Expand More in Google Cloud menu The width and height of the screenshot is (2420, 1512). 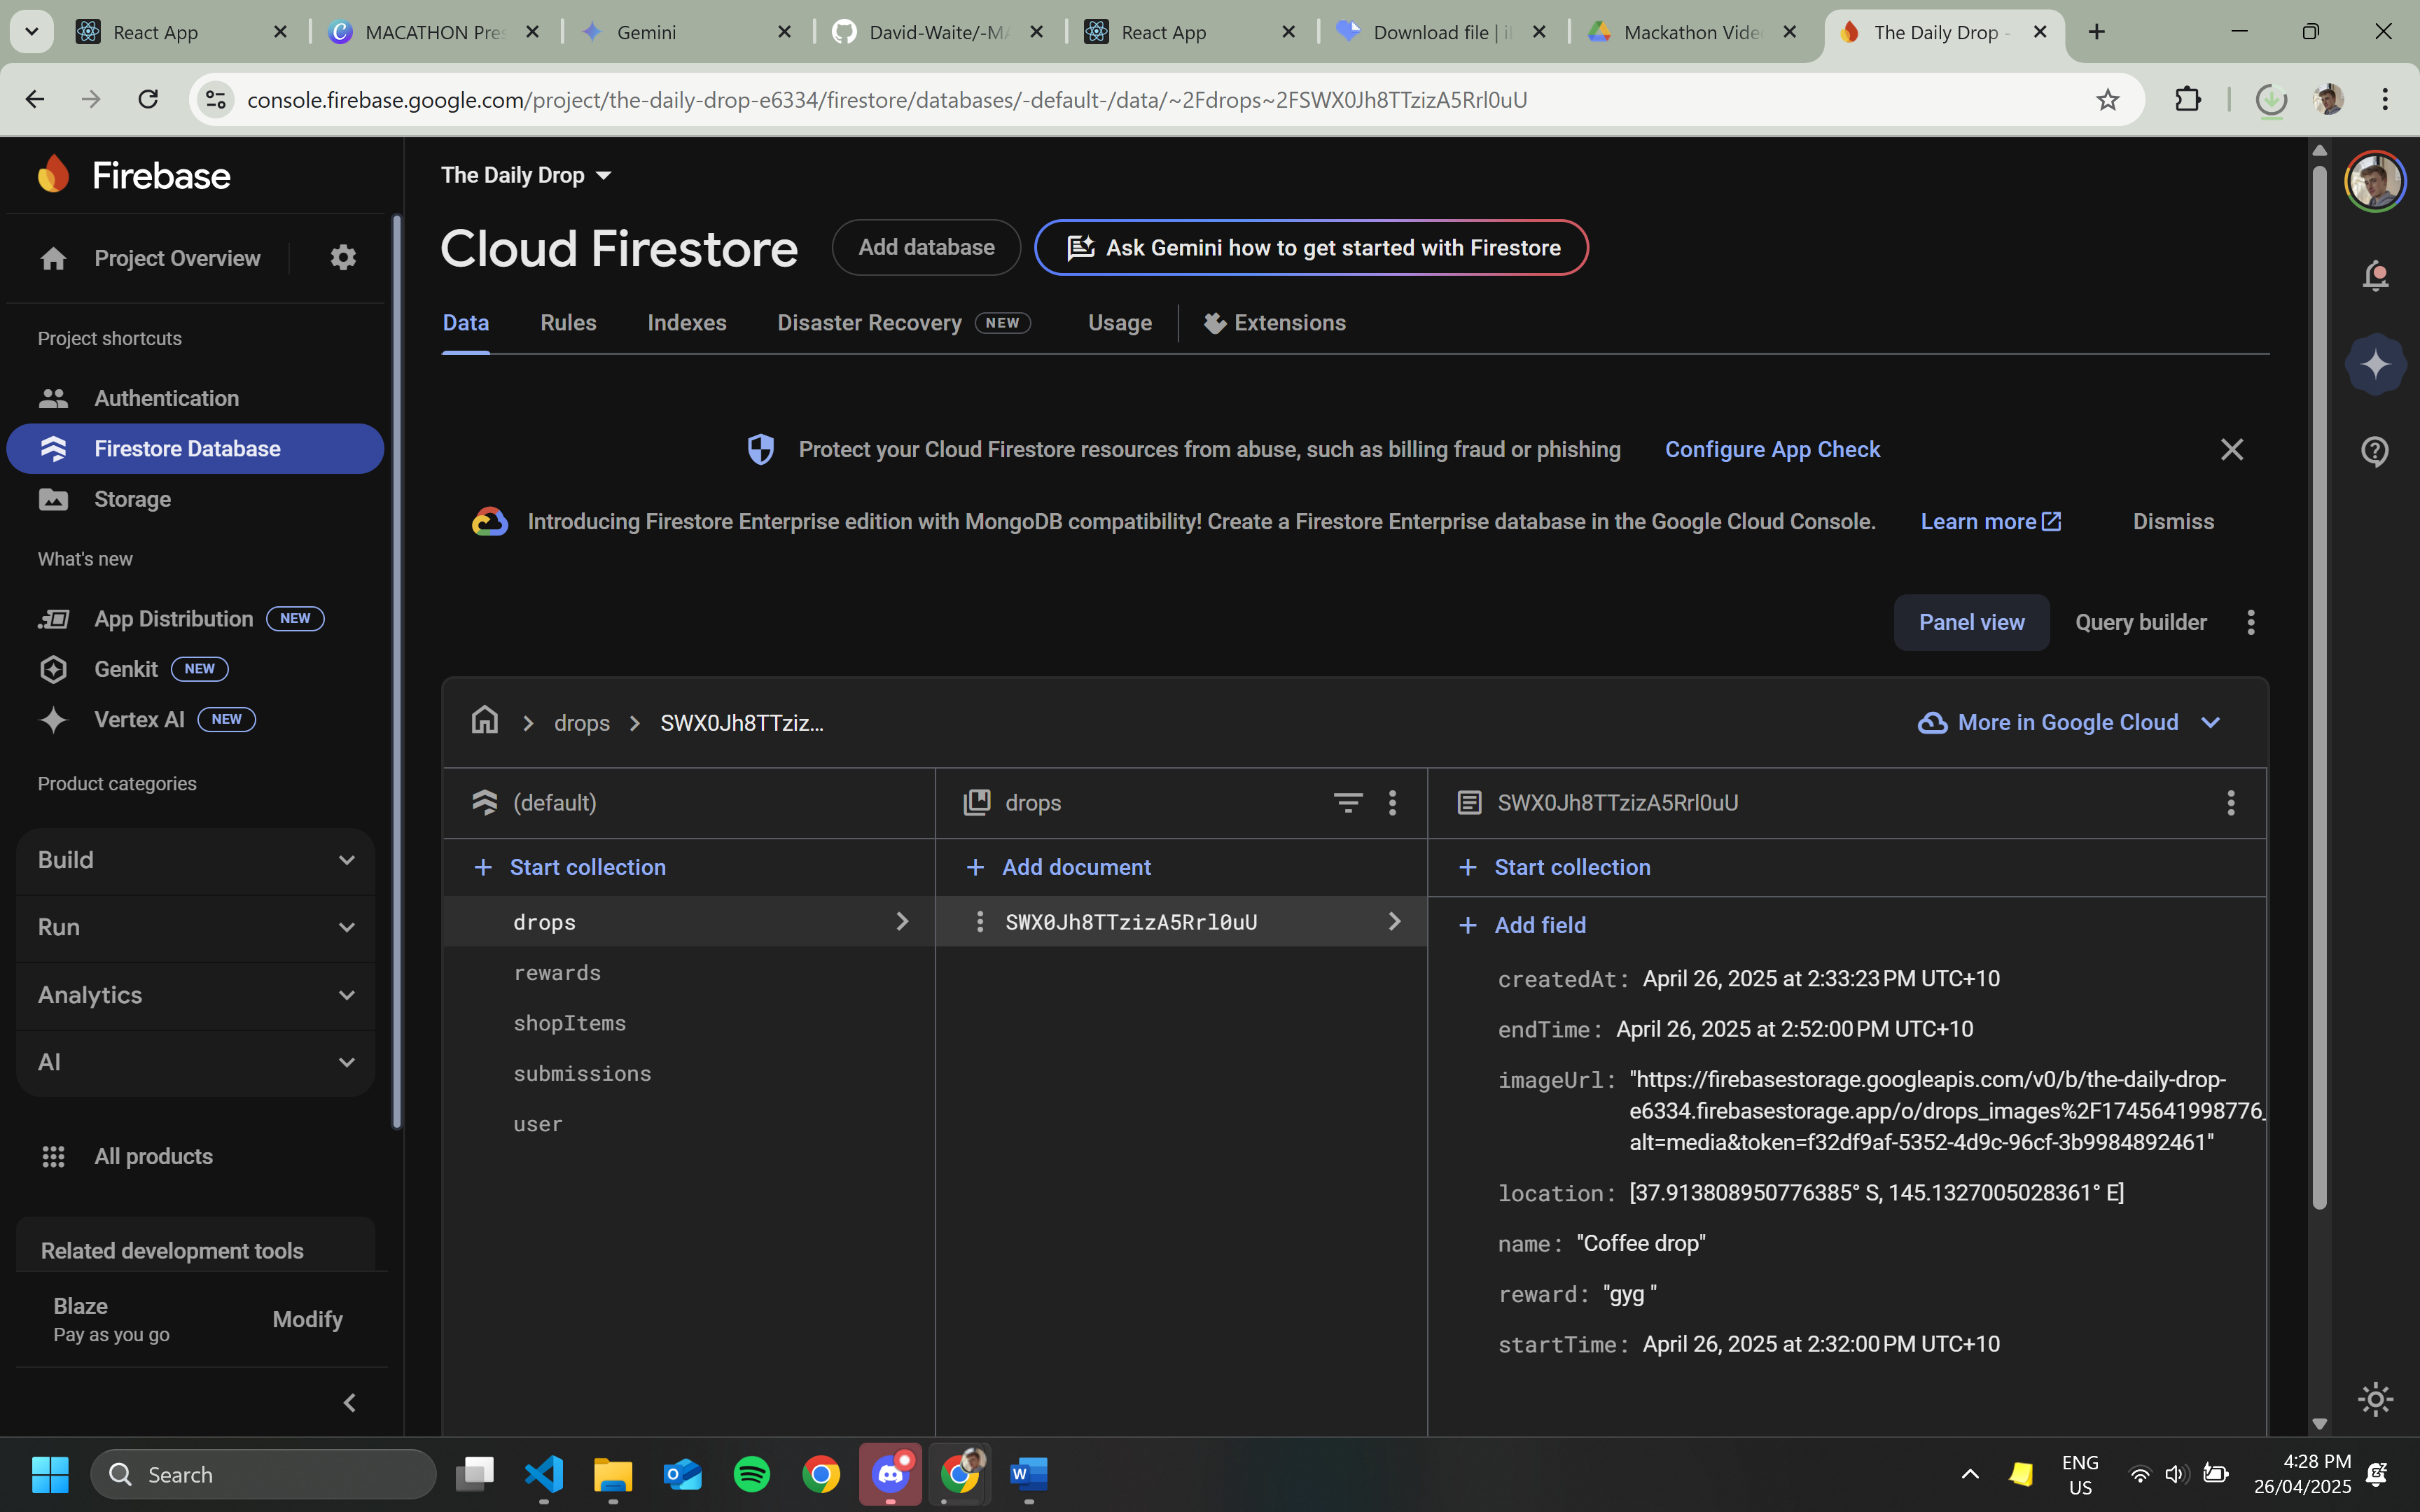pos(2069,722)
